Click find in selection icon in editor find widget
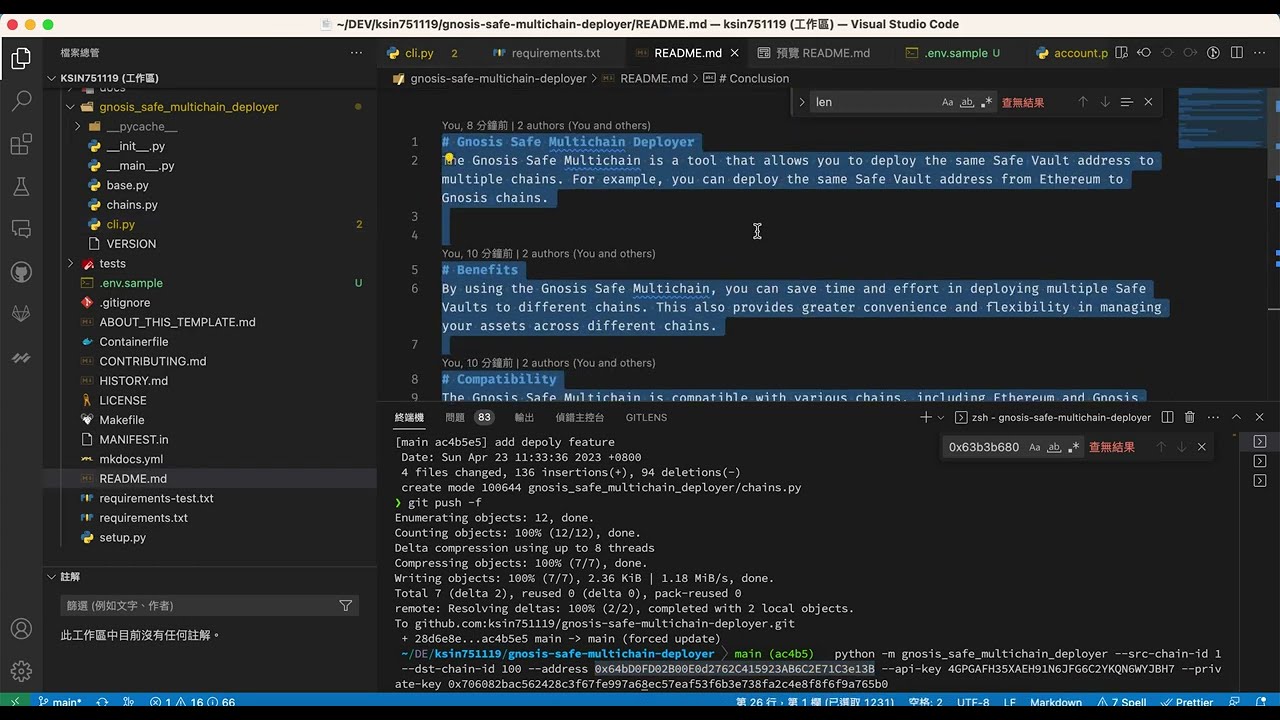Image resolution: width=1280 pixels, height=720 pixels. point(1126,102)
